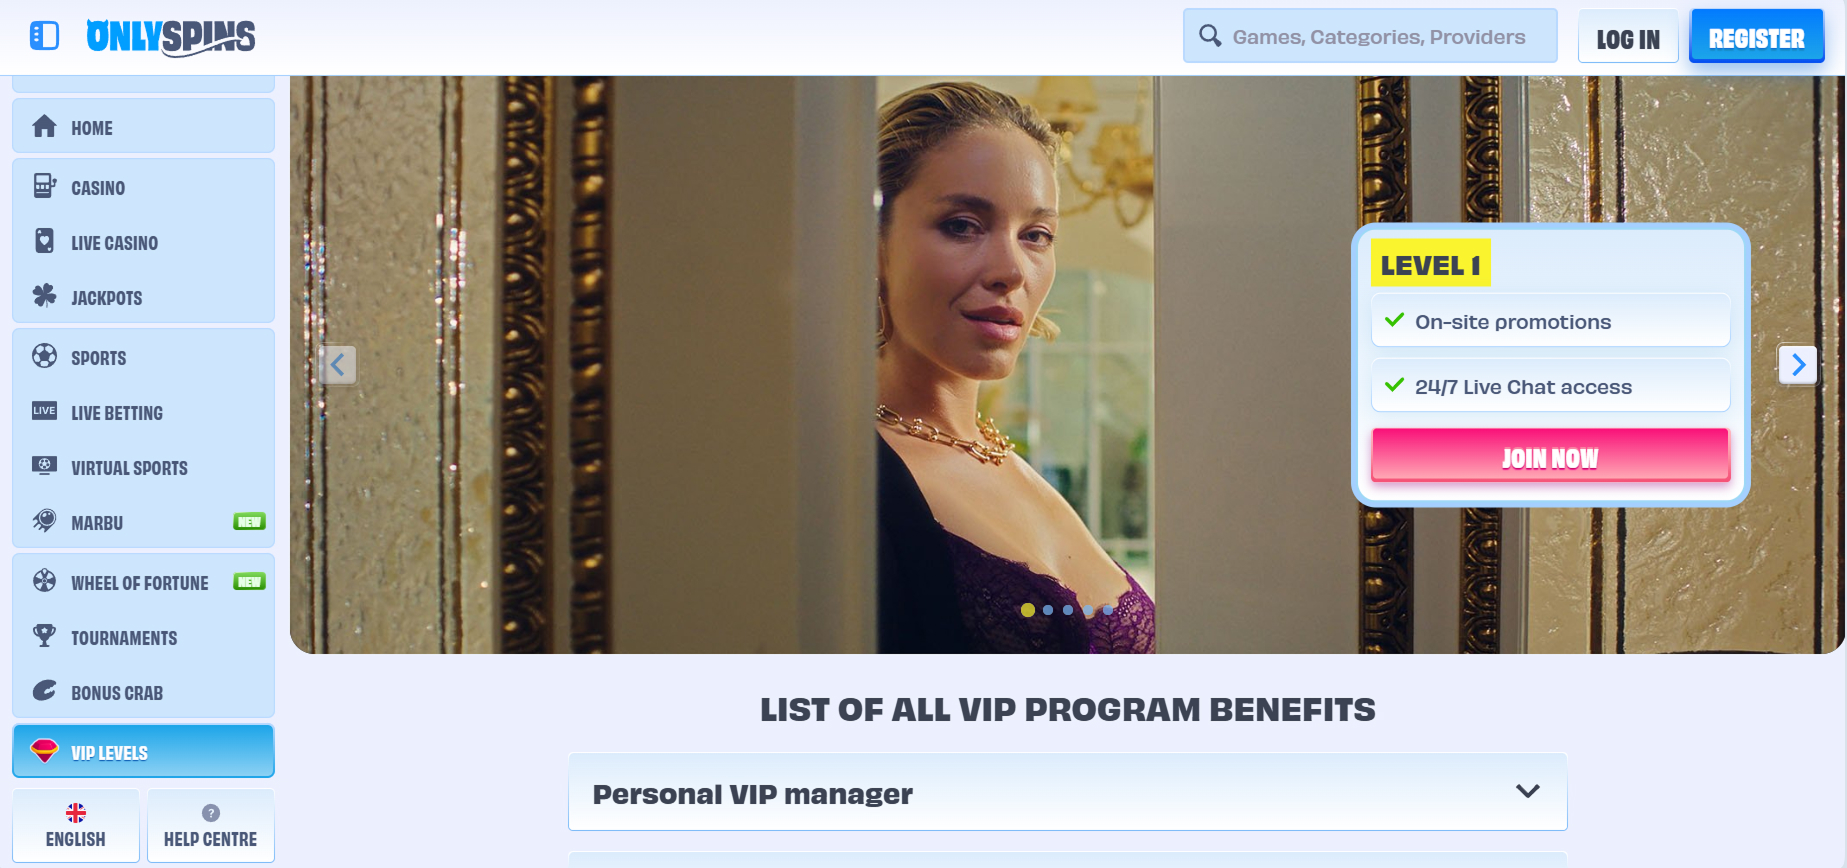
Task: Click the Register button
Action: point(1757,37)
